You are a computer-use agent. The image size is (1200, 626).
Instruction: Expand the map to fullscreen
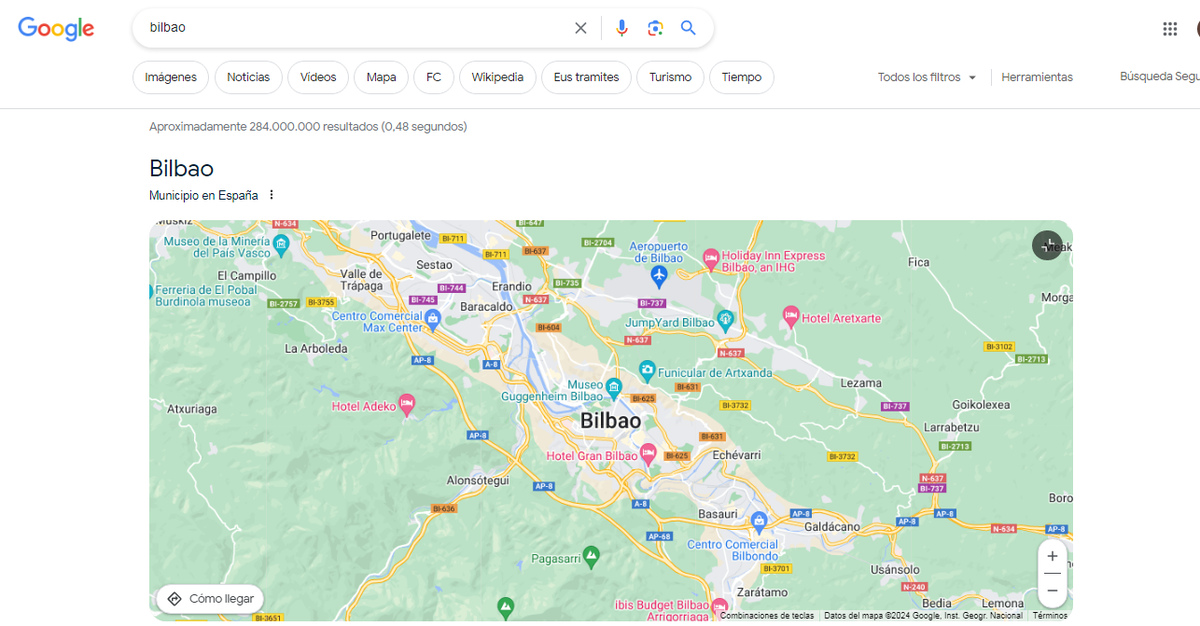click(1047, 245)
